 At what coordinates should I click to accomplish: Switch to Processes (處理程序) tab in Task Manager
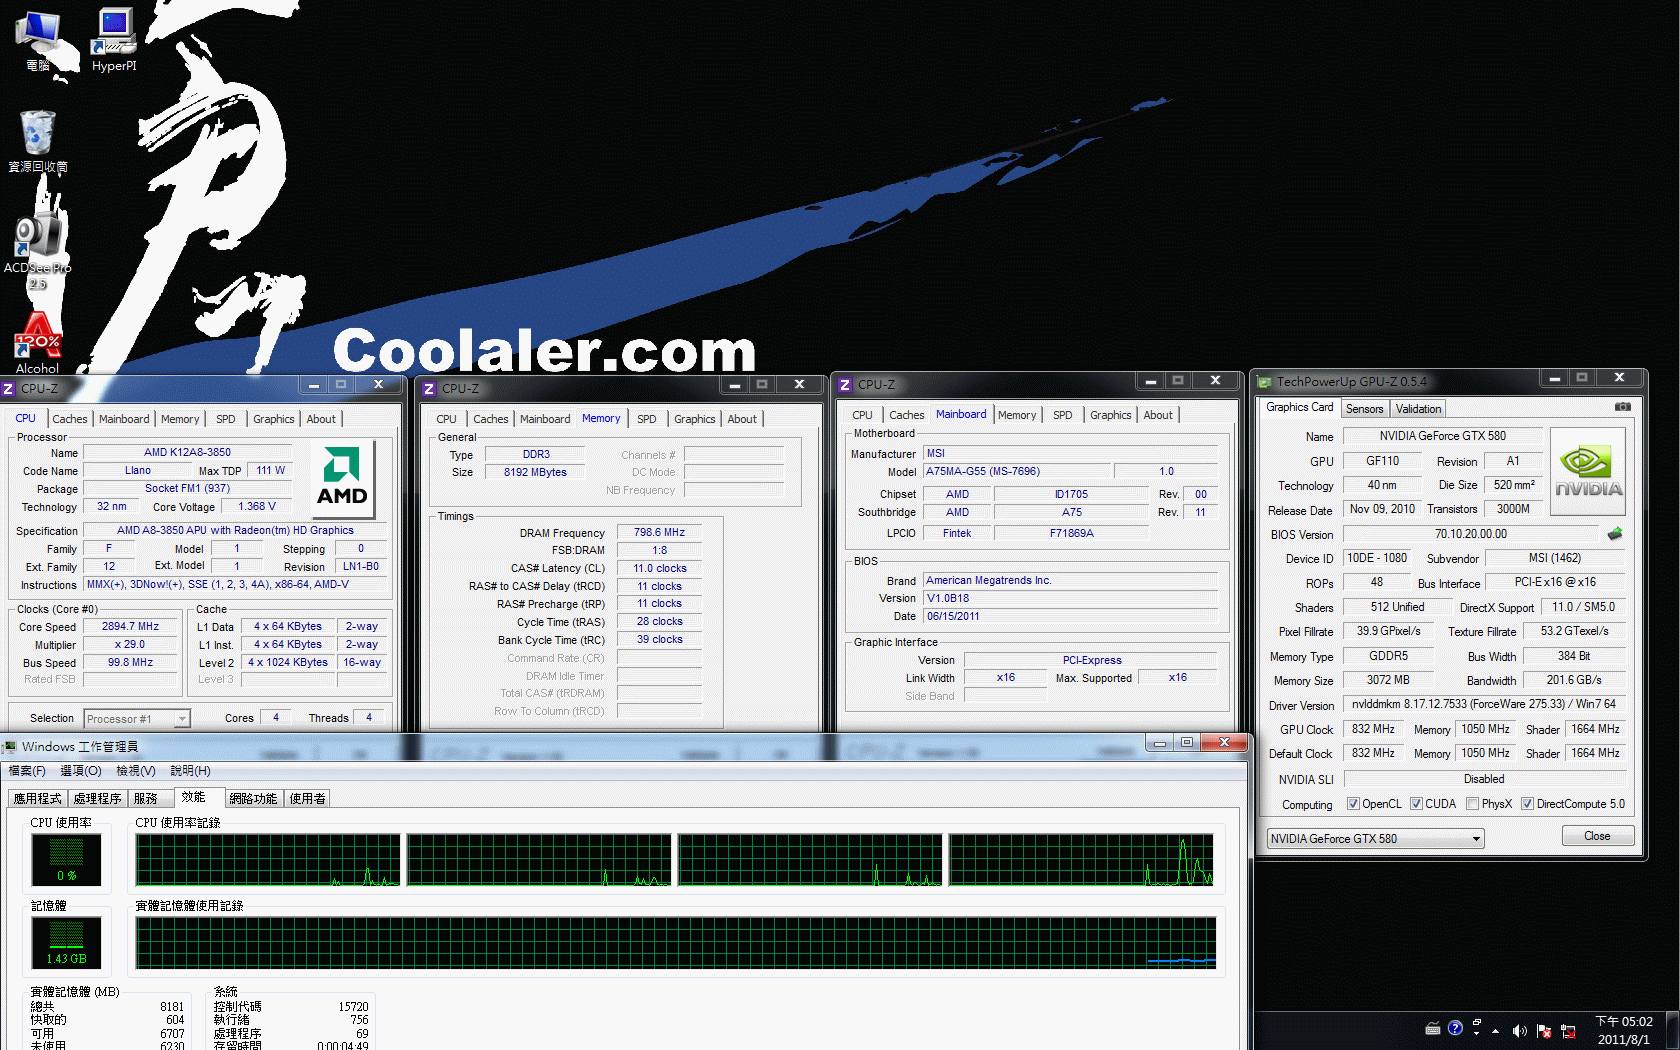click(x=97, y=798)
